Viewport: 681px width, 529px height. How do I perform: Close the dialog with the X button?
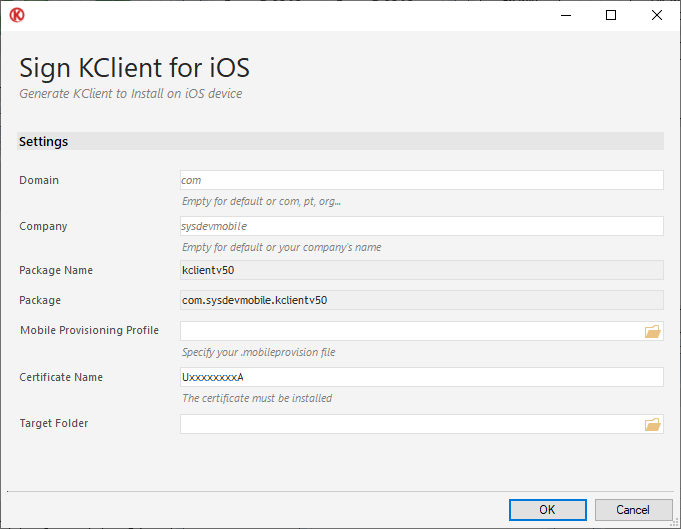tap(657, 15)
